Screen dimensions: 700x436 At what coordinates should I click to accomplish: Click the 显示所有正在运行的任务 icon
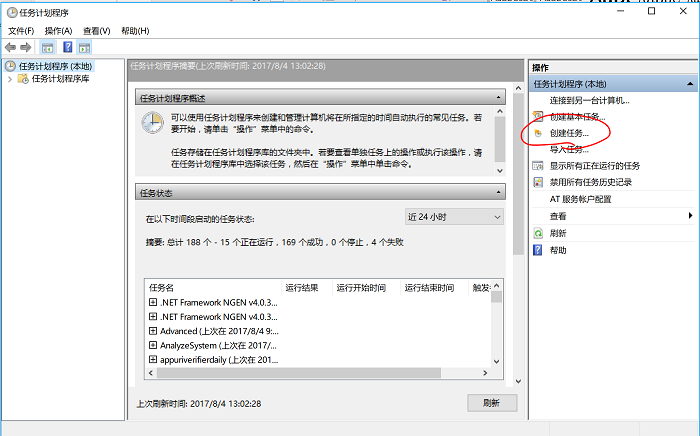(539, 166)
